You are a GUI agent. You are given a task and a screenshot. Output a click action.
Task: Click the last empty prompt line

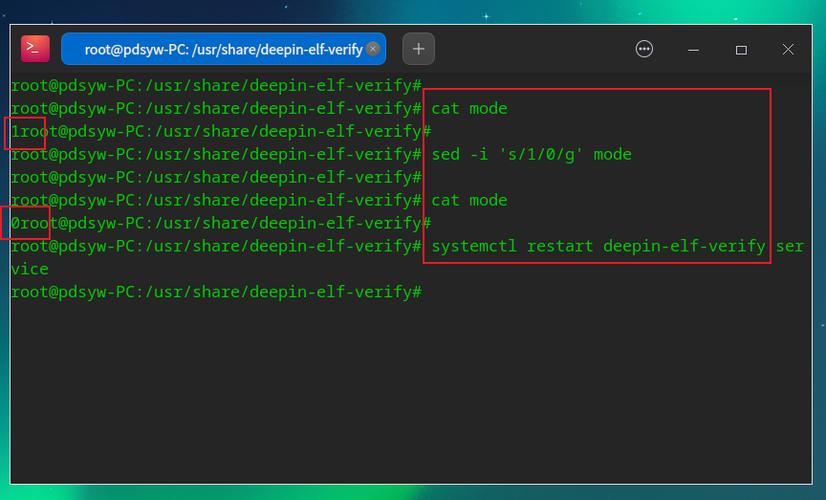(x=217, y=292)
